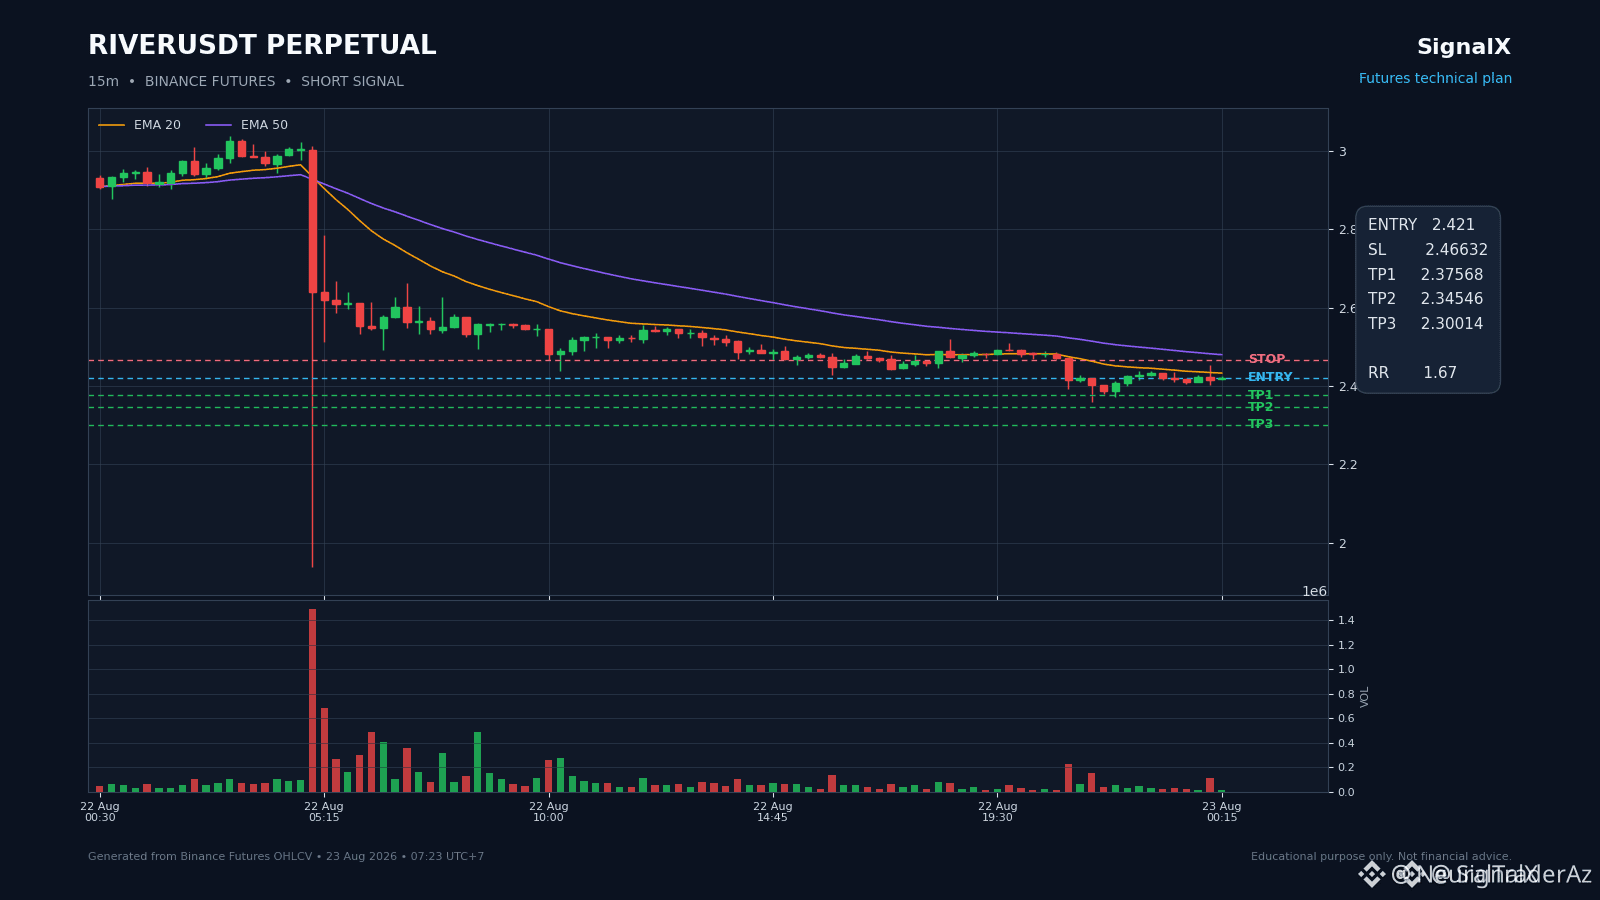The height and width of the screenshot is (900, 1600).
Task: Click the '15m • BINANCE FUTURES • SHORT SIGNAL' subtitle
Action: 246,82
